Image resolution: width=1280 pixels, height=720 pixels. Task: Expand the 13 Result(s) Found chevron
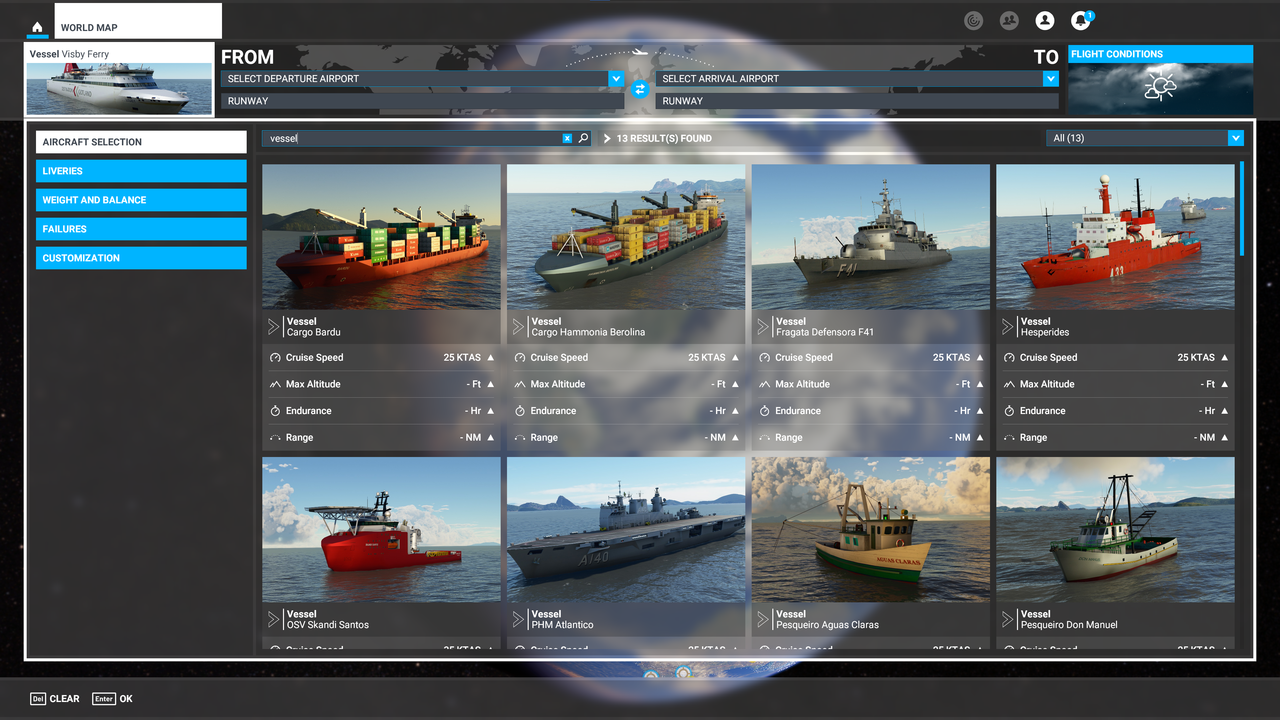coord(606,137)
